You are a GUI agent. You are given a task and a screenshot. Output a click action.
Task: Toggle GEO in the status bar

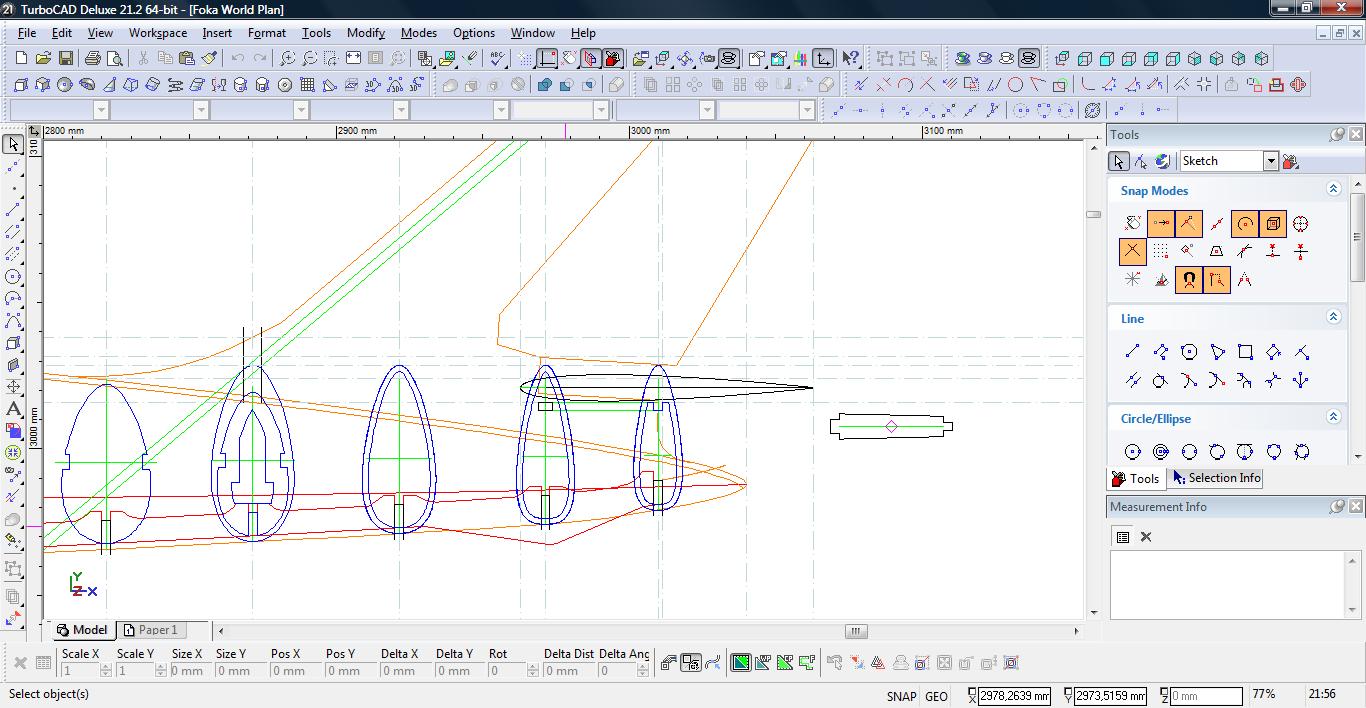pyautogui.click(x=936, y=696)
